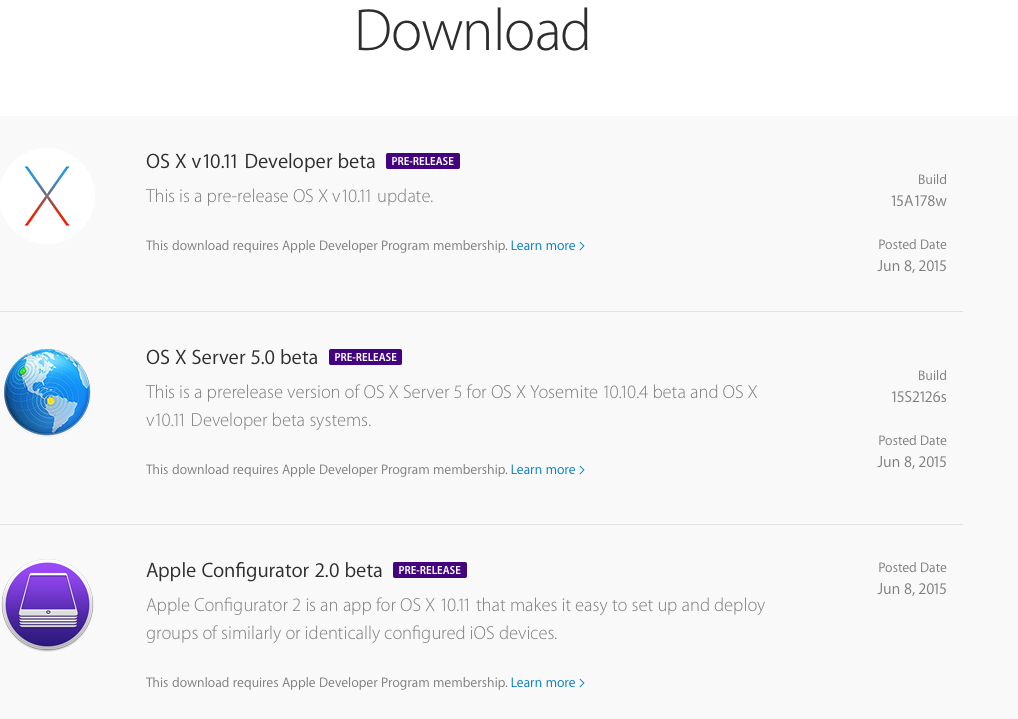Follow Learn more link under OS X v10.11

click(x=547, y=245)
